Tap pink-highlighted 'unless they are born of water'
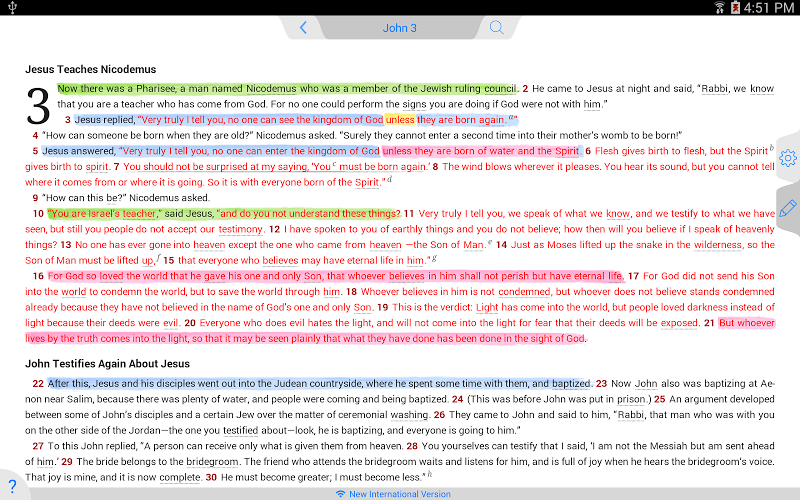The height and width of the screenshot is (500, 800). 442,151
